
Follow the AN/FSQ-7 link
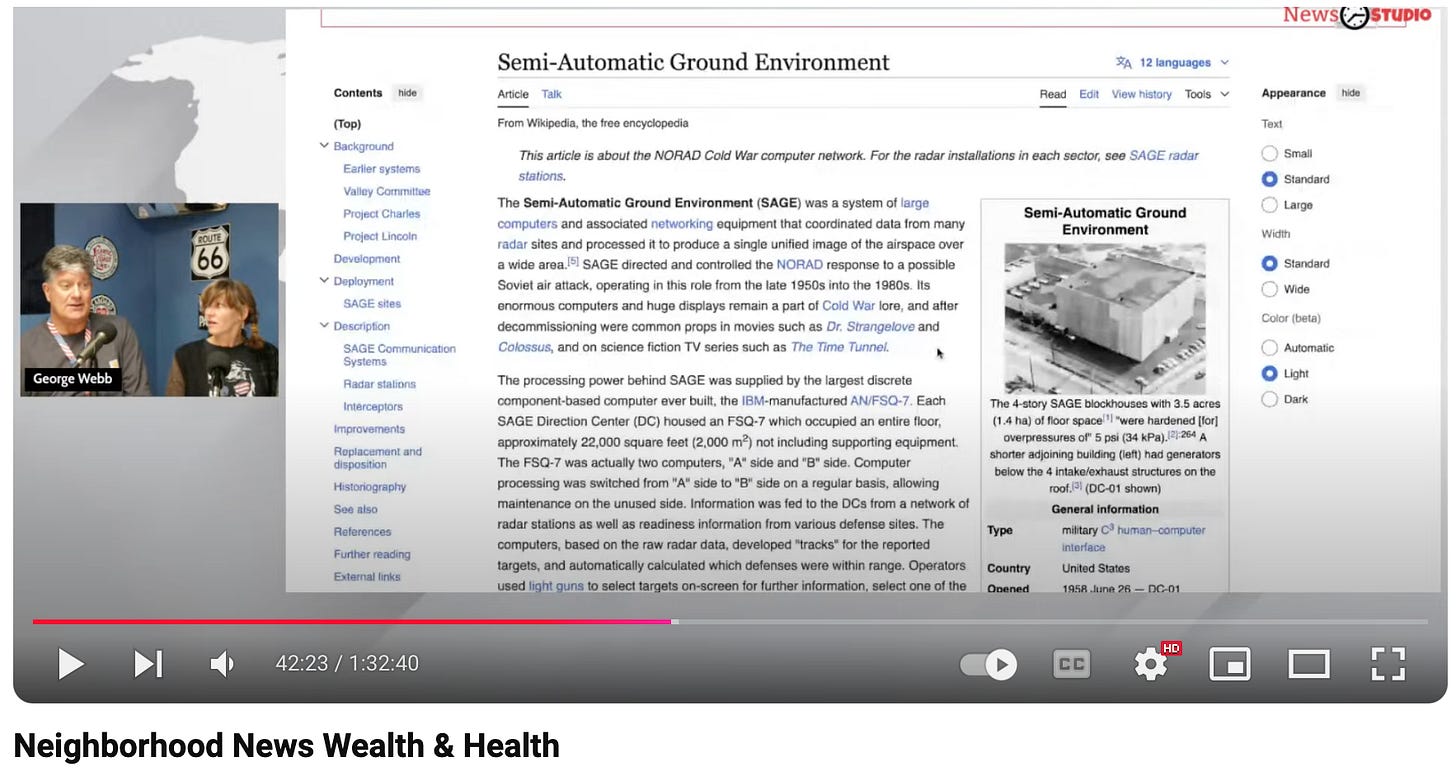point(881,401)
